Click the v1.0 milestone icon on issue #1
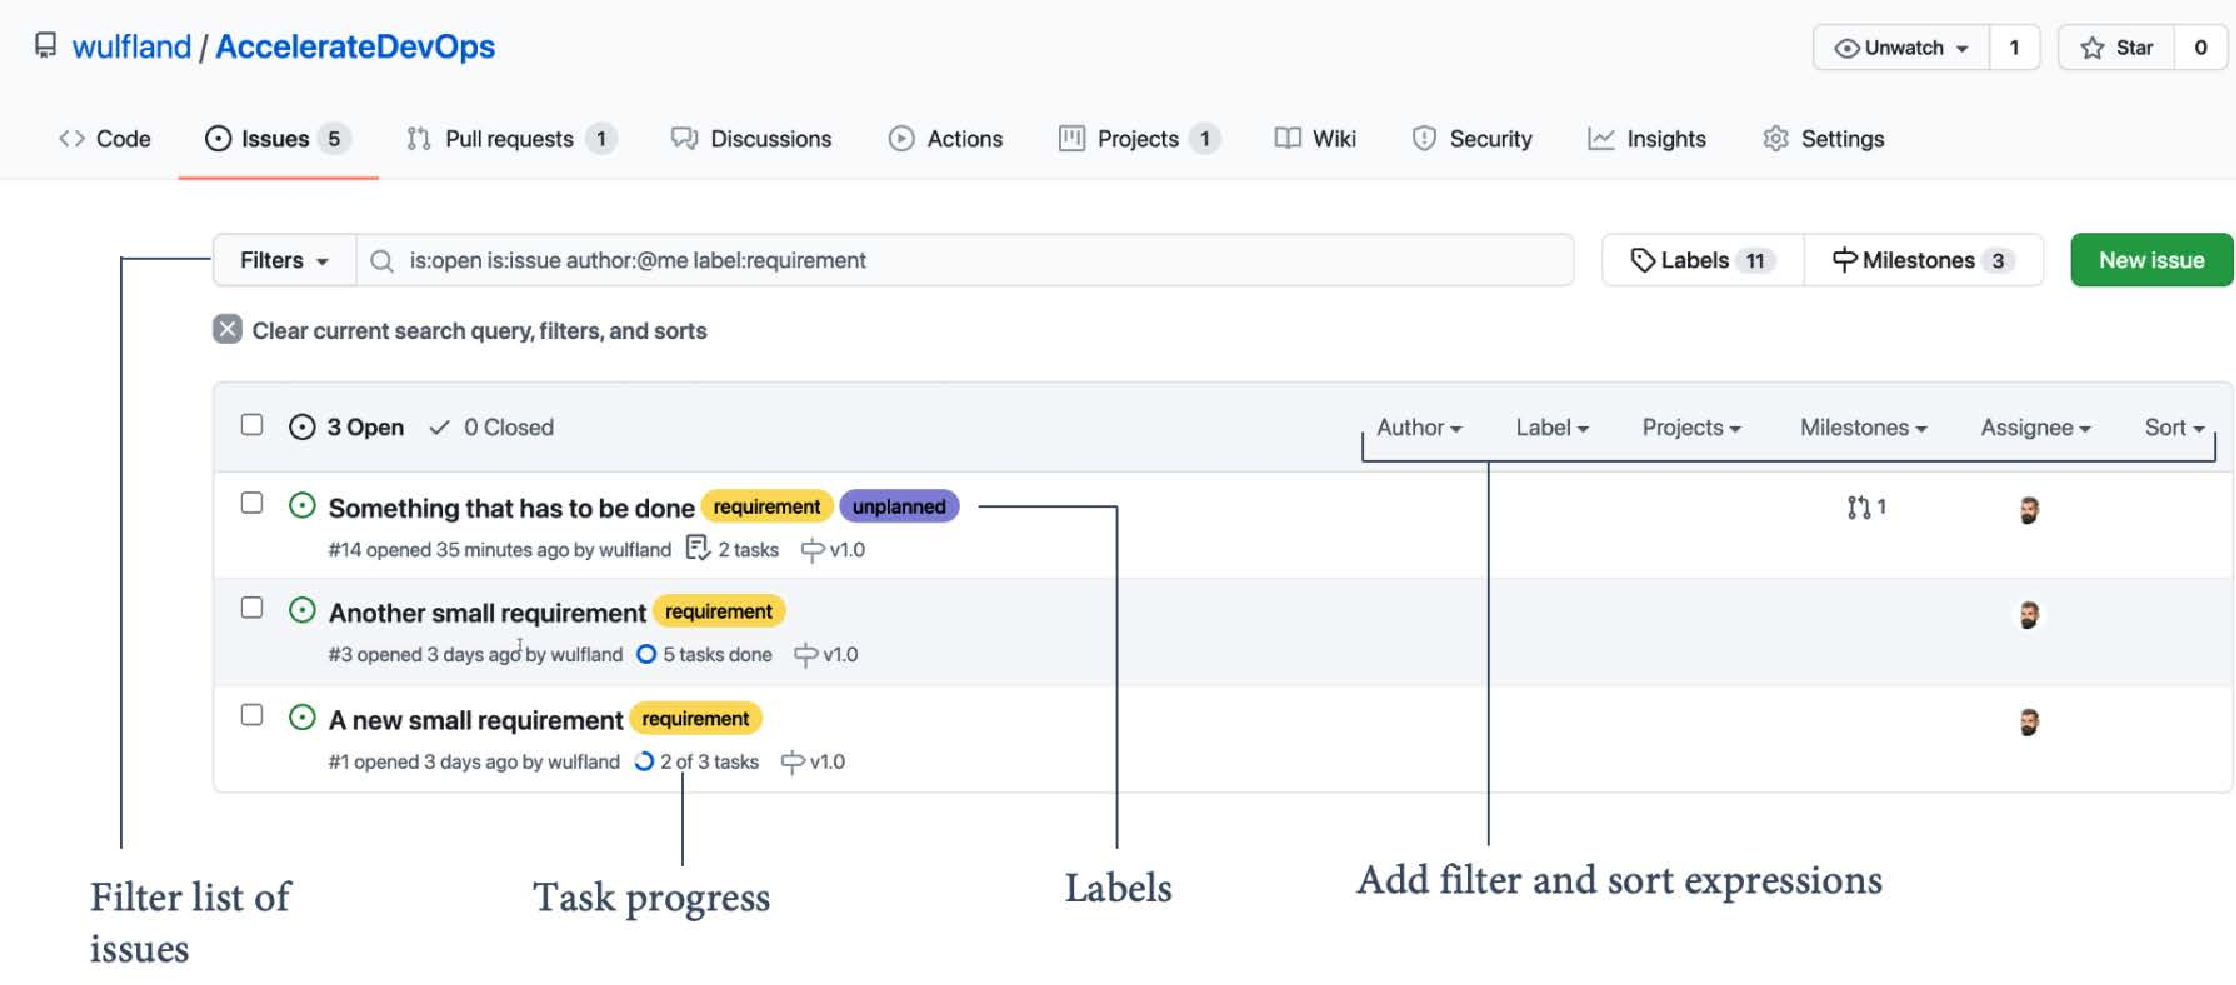 click(791, 762)
